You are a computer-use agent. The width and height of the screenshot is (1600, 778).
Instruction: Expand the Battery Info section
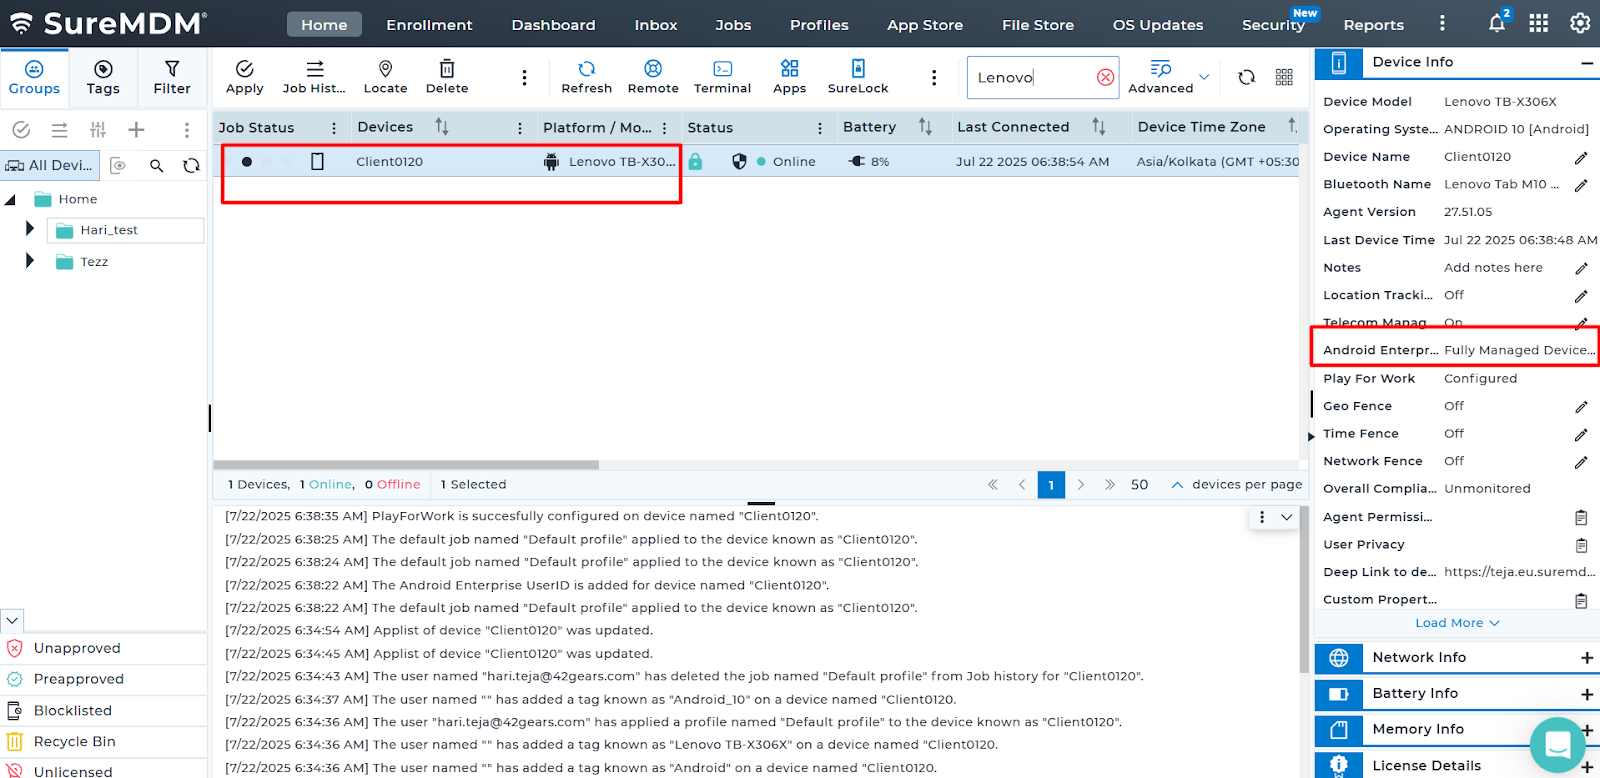(x=1587, y=694)
